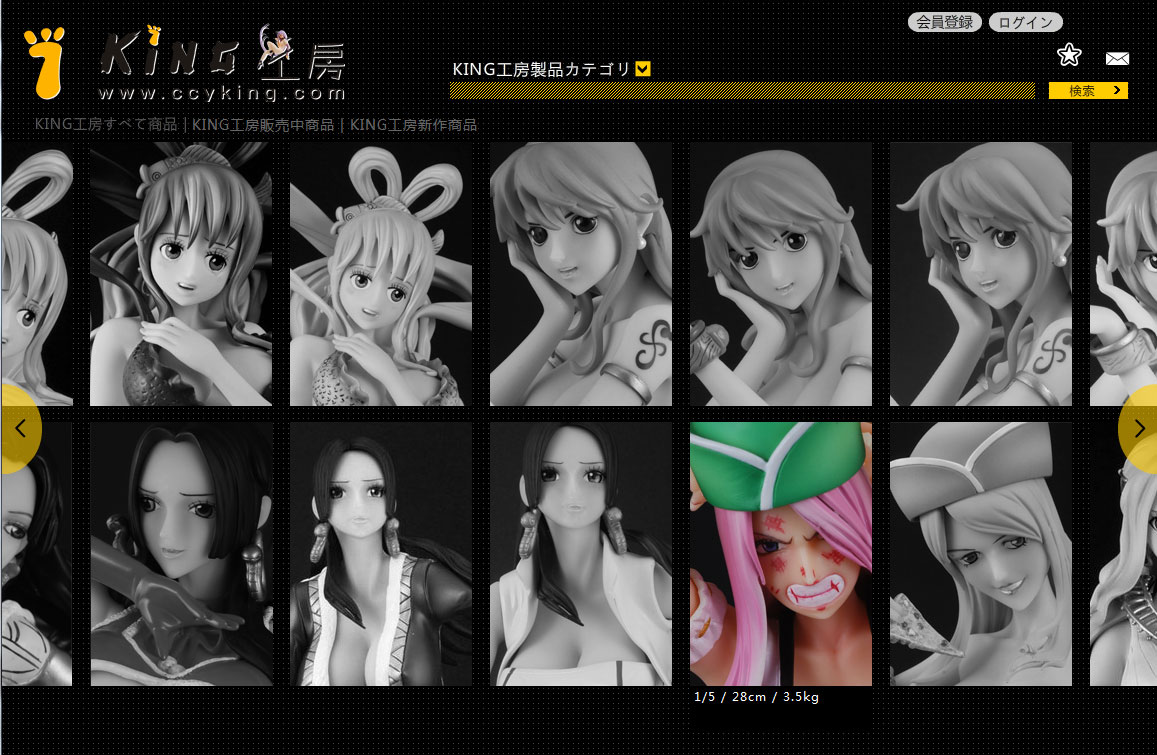
Task: Expand the KING工房製品カテゴリ dropdown arrow
Action: (643, 69)
